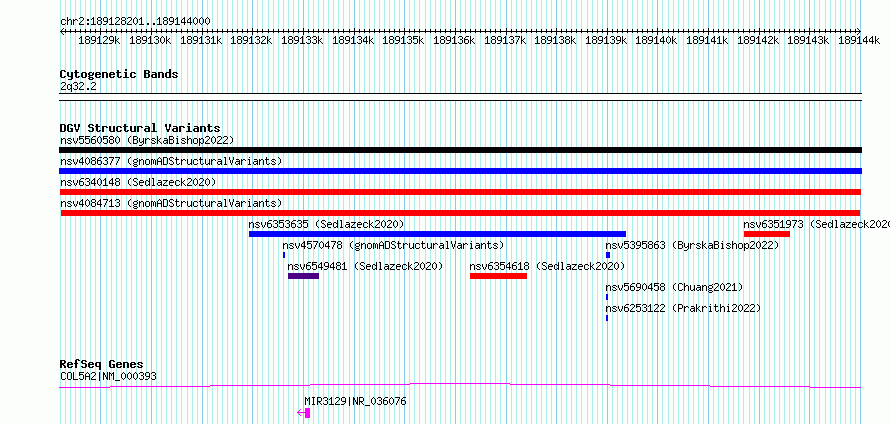Click the 189134k ruler tick label
Image resolution: width=890 pixels, height=424 pixels.
[353, 41]
